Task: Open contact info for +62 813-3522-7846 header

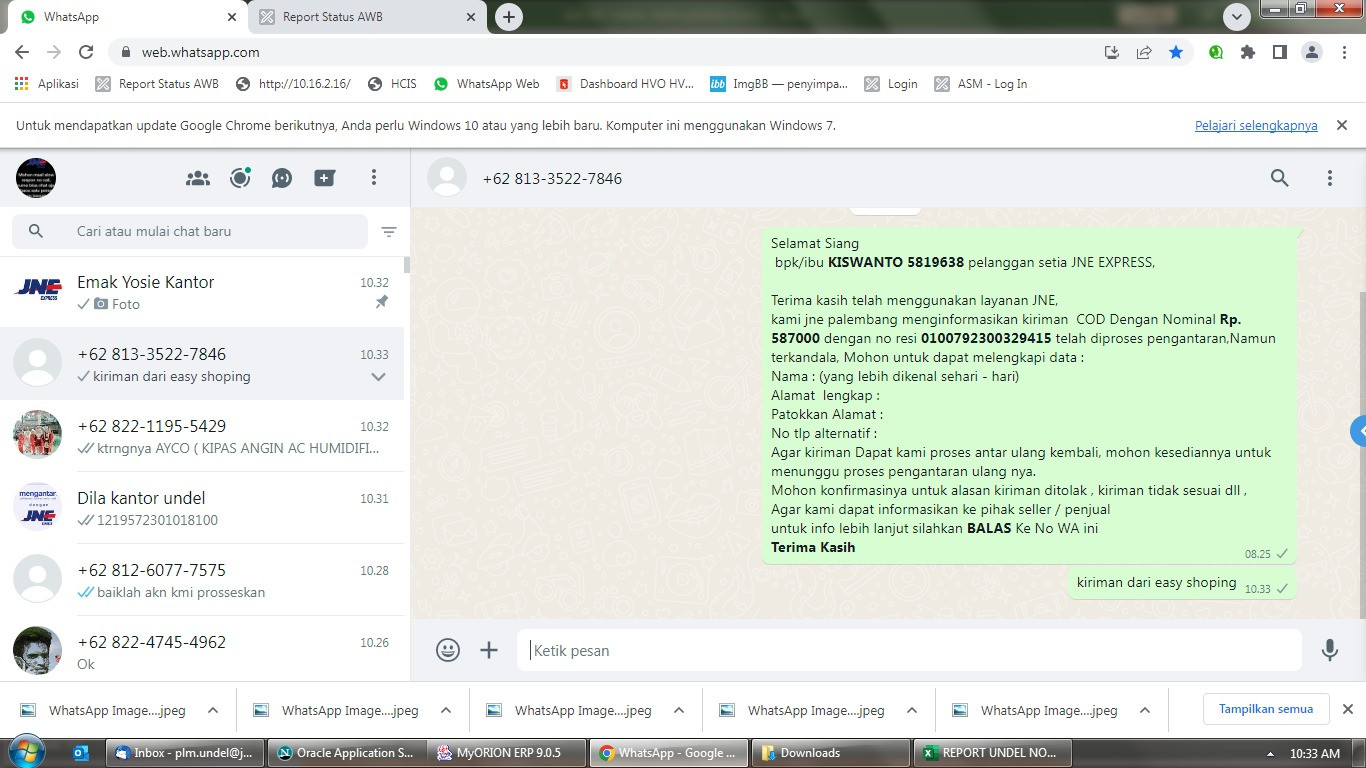Action: [x=552, y=178]
